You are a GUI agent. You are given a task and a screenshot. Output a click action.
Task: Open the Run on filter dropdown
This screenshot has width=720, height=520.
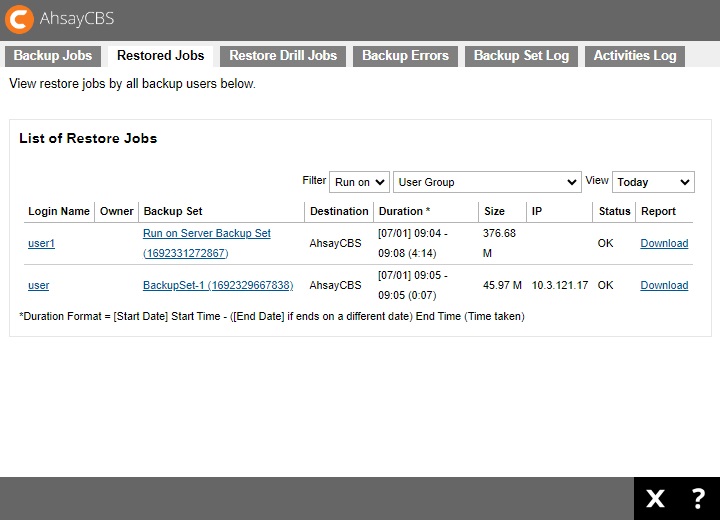point(359,182)
